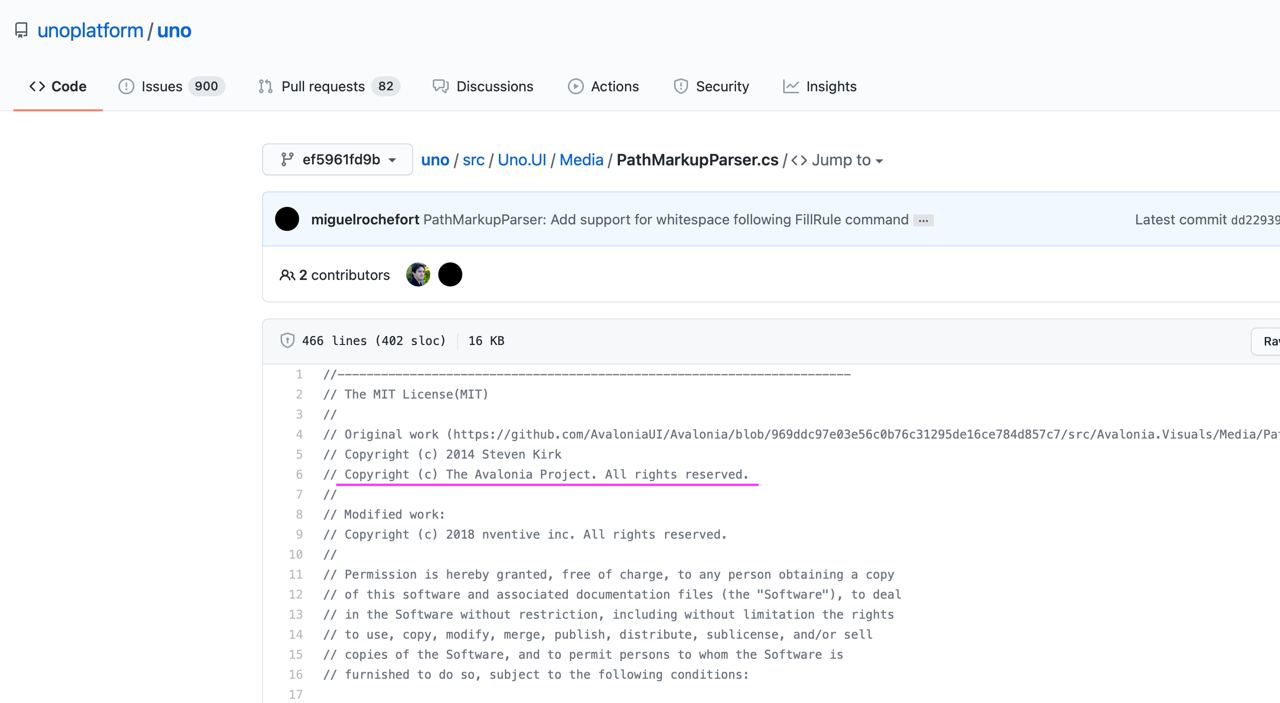Open the Issues tab
Viewport: 1280px width, 703px height.
[x=171, y=86]
